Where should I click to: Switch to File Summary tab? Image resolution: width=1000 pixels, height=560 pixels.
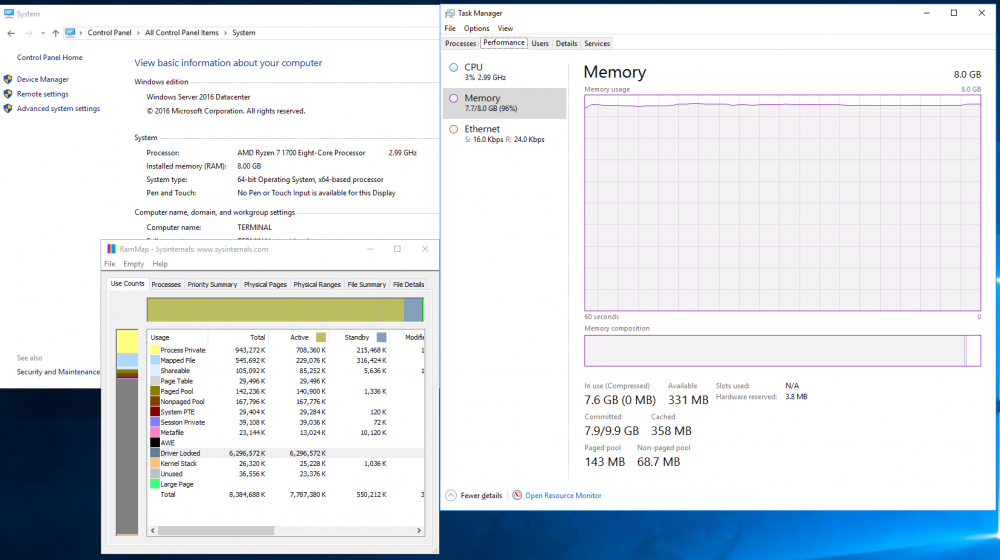click(367, 284)
